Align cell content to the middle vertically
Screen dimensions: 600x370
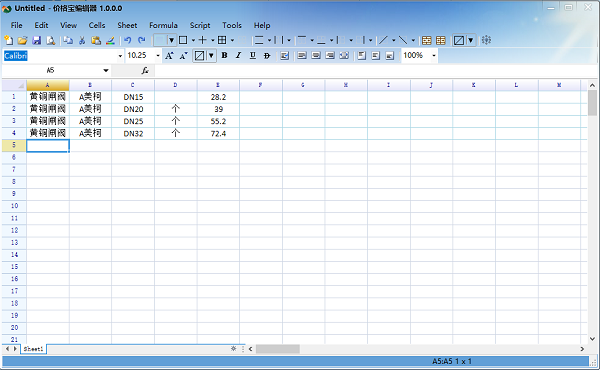pos(375,56)
